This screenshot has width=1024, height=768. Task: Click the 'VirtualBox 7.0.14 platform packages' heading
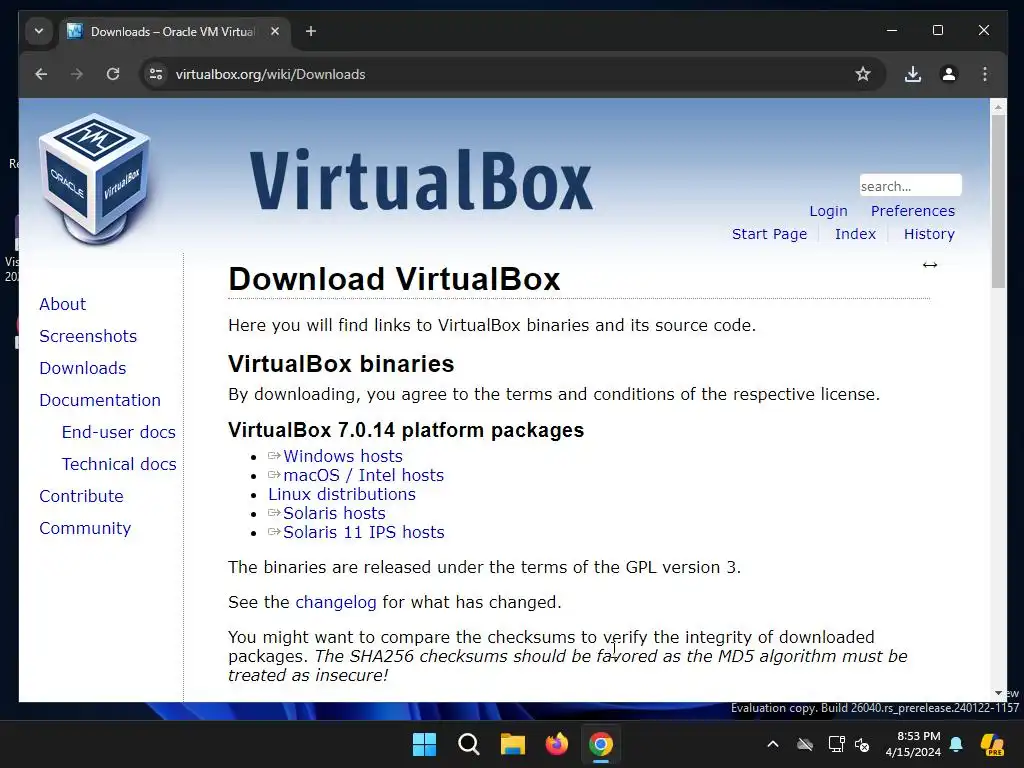pyautogui.click(x=406, y=430)
